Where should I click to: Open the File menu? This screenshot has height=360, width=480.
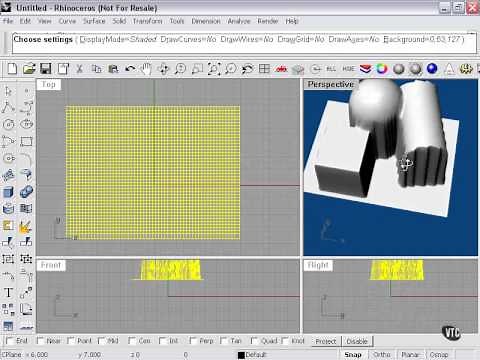click(x=8, y=21)
